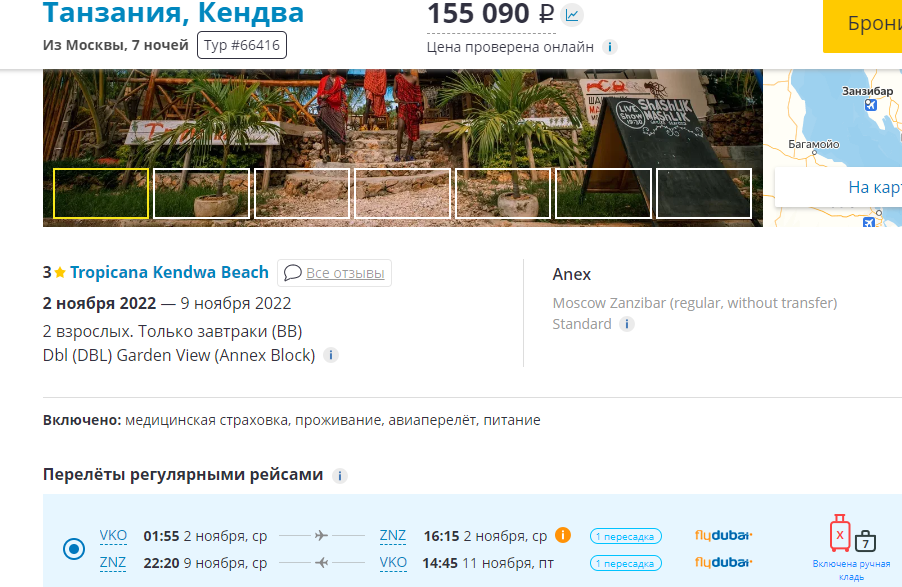Screen dimensions: 902x587
Task: Click 'Moscow Zanzibar (regular, without transfer)' text
Action: 694,303
